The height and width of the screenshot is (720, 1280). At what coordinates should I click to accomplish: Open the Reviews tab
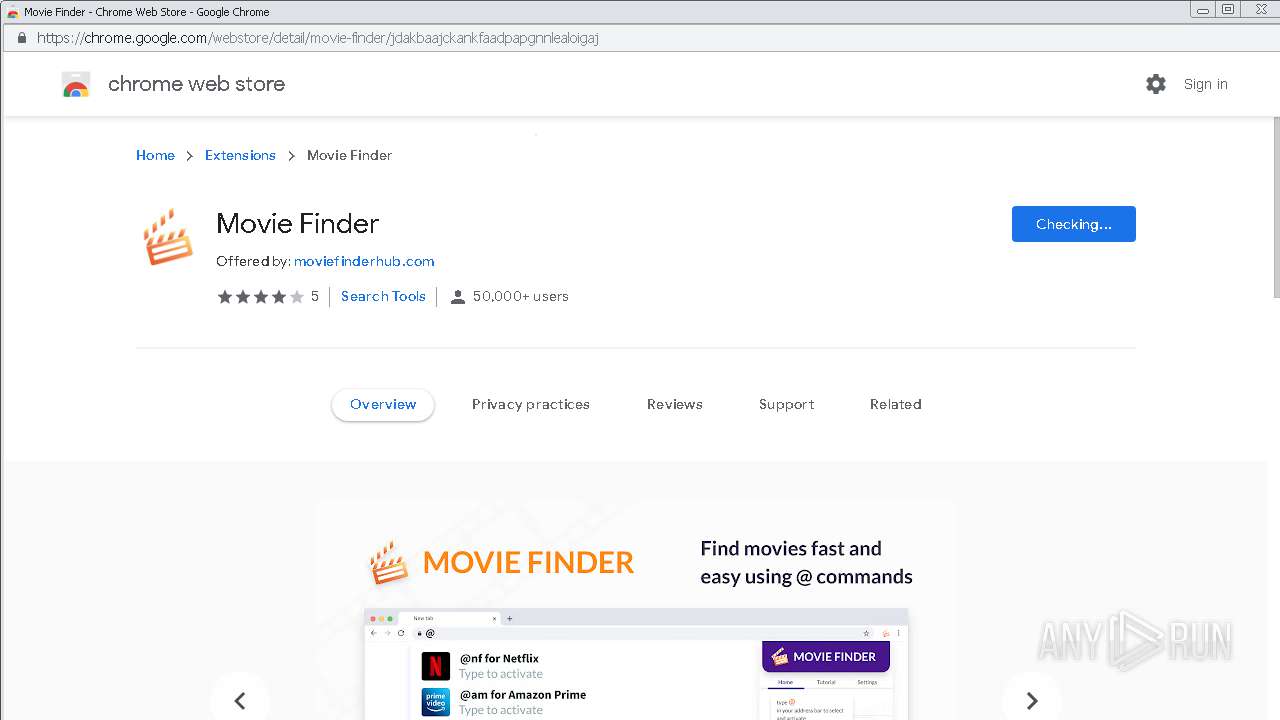click(675, 405)
